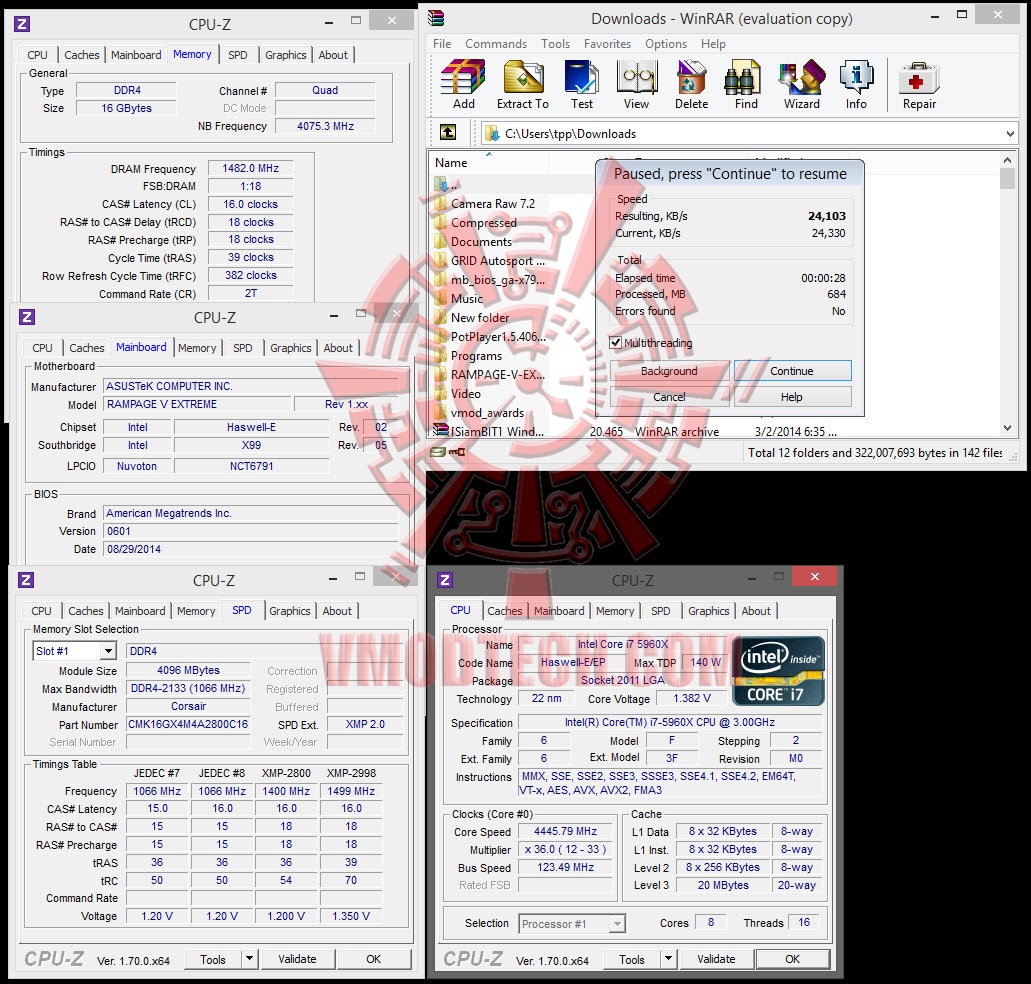Click the Add archive icon in WinRAR
The image size is (1031, 984).
click(463, 77)
